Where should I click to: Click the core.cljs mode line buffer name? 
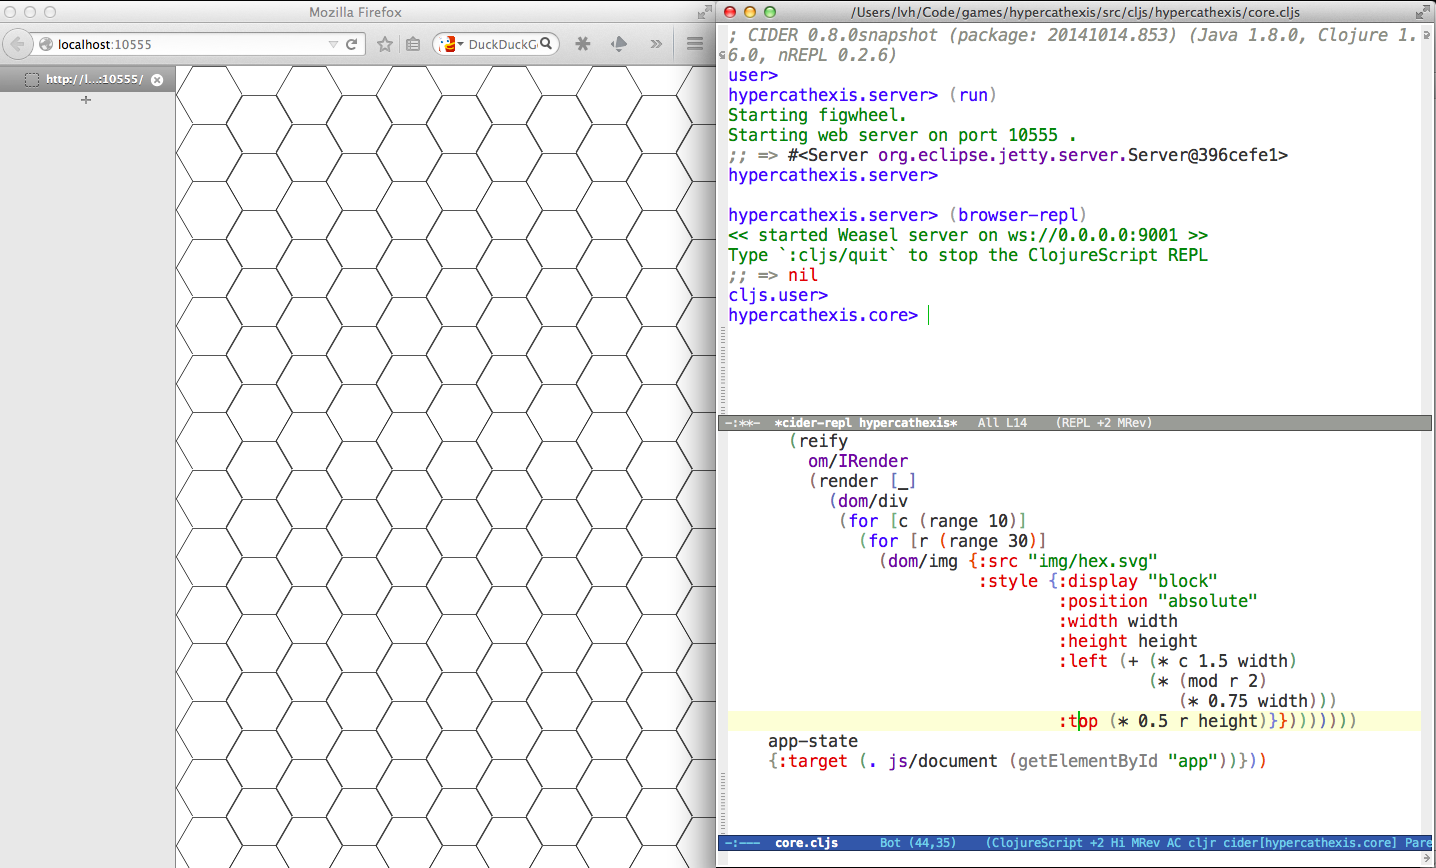coord(806,843)
